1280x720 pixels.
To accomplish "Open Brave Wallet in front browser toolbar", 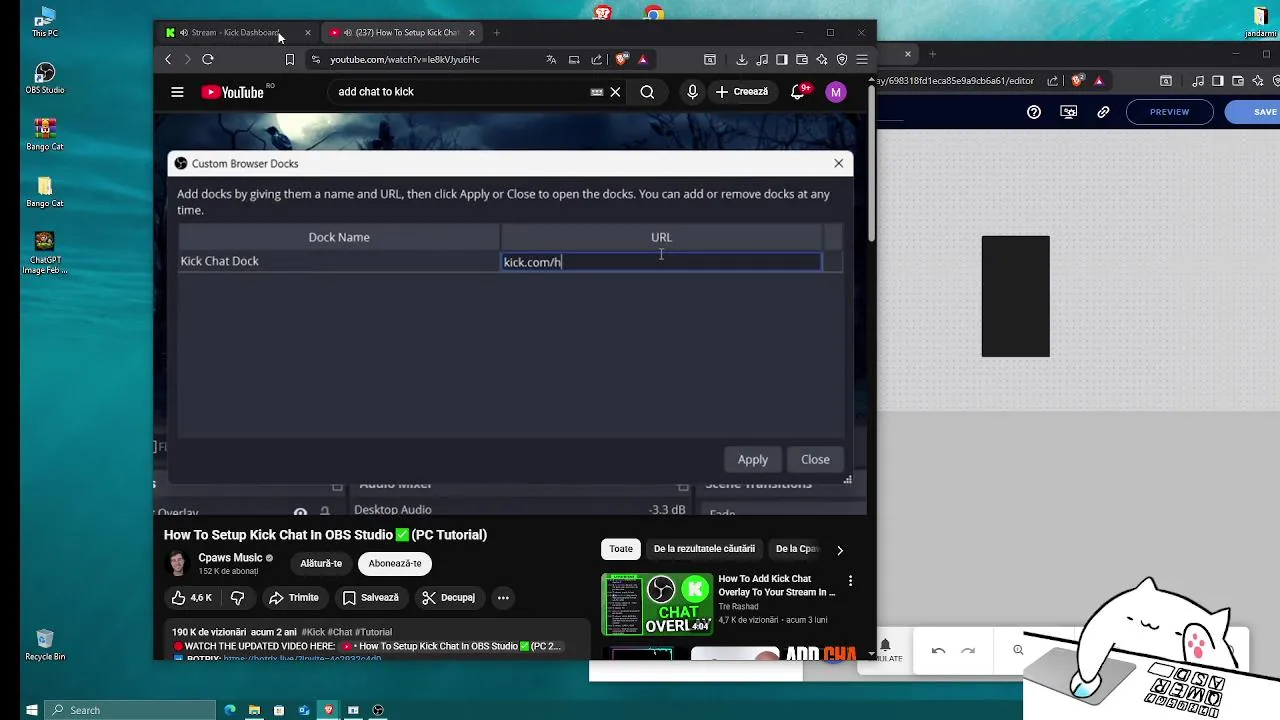I will click(802, 59).
